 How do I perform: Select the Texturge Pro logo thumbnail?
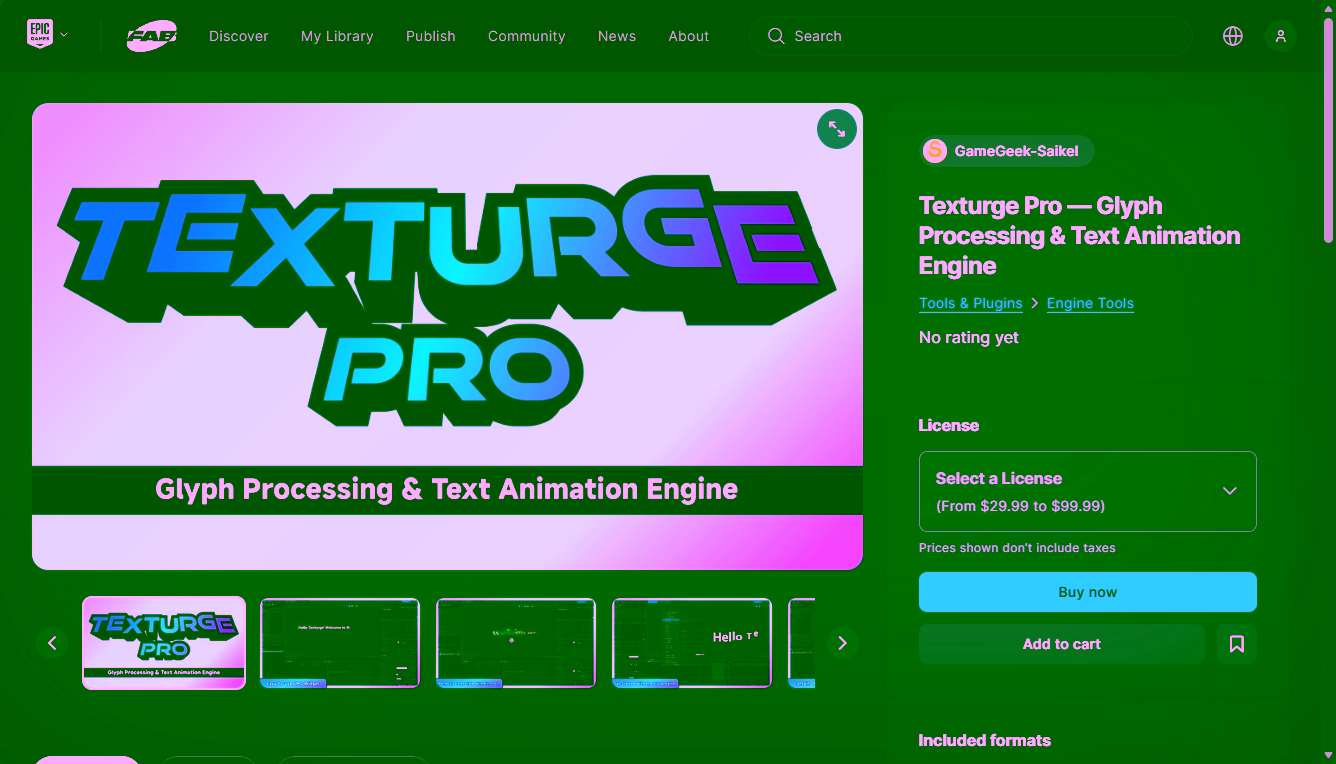164,643
